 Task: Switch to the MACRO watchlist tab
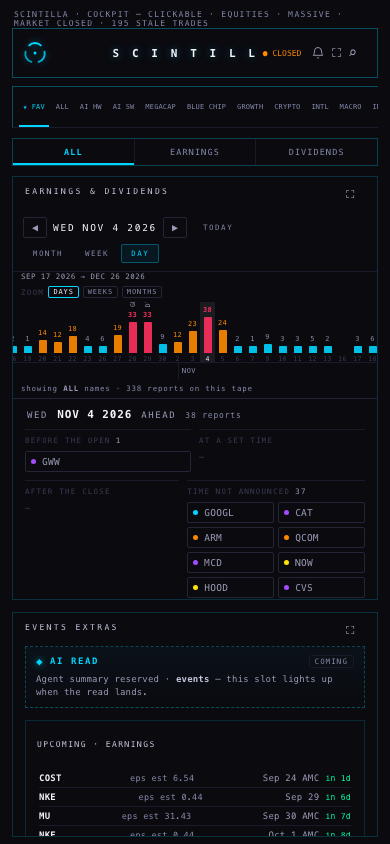[350, 107]
